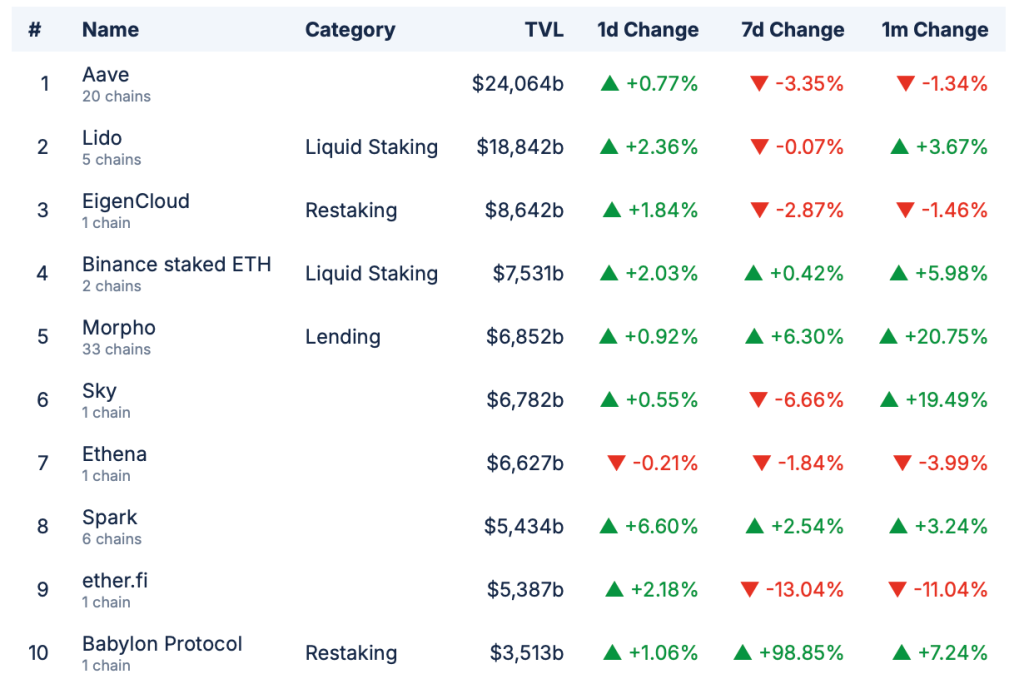Click the red down arrow for Aave 7d change

click(759, 84)
